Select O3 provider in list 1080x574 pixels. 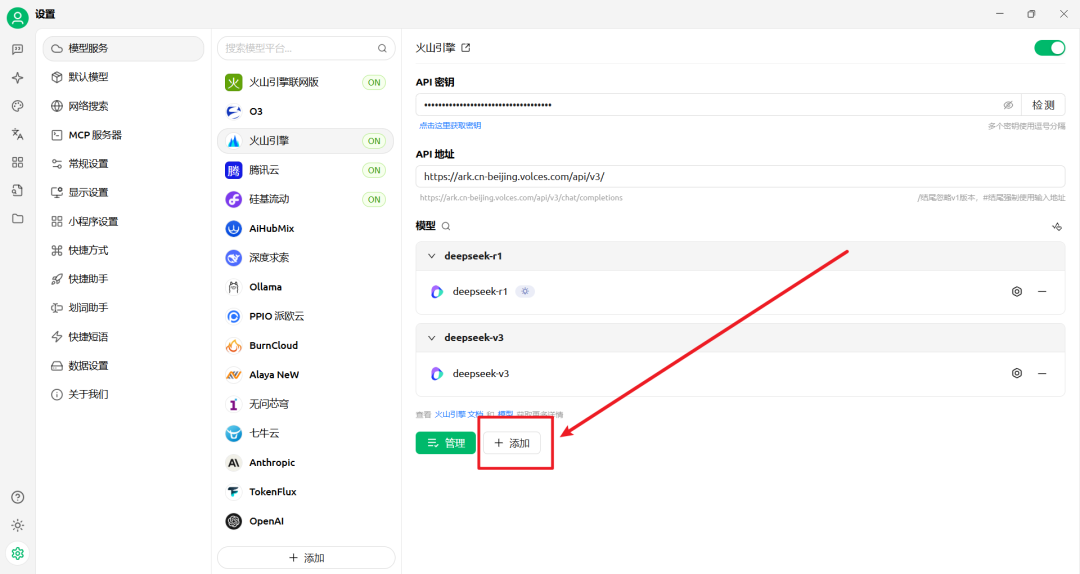[x=306, y=111]
